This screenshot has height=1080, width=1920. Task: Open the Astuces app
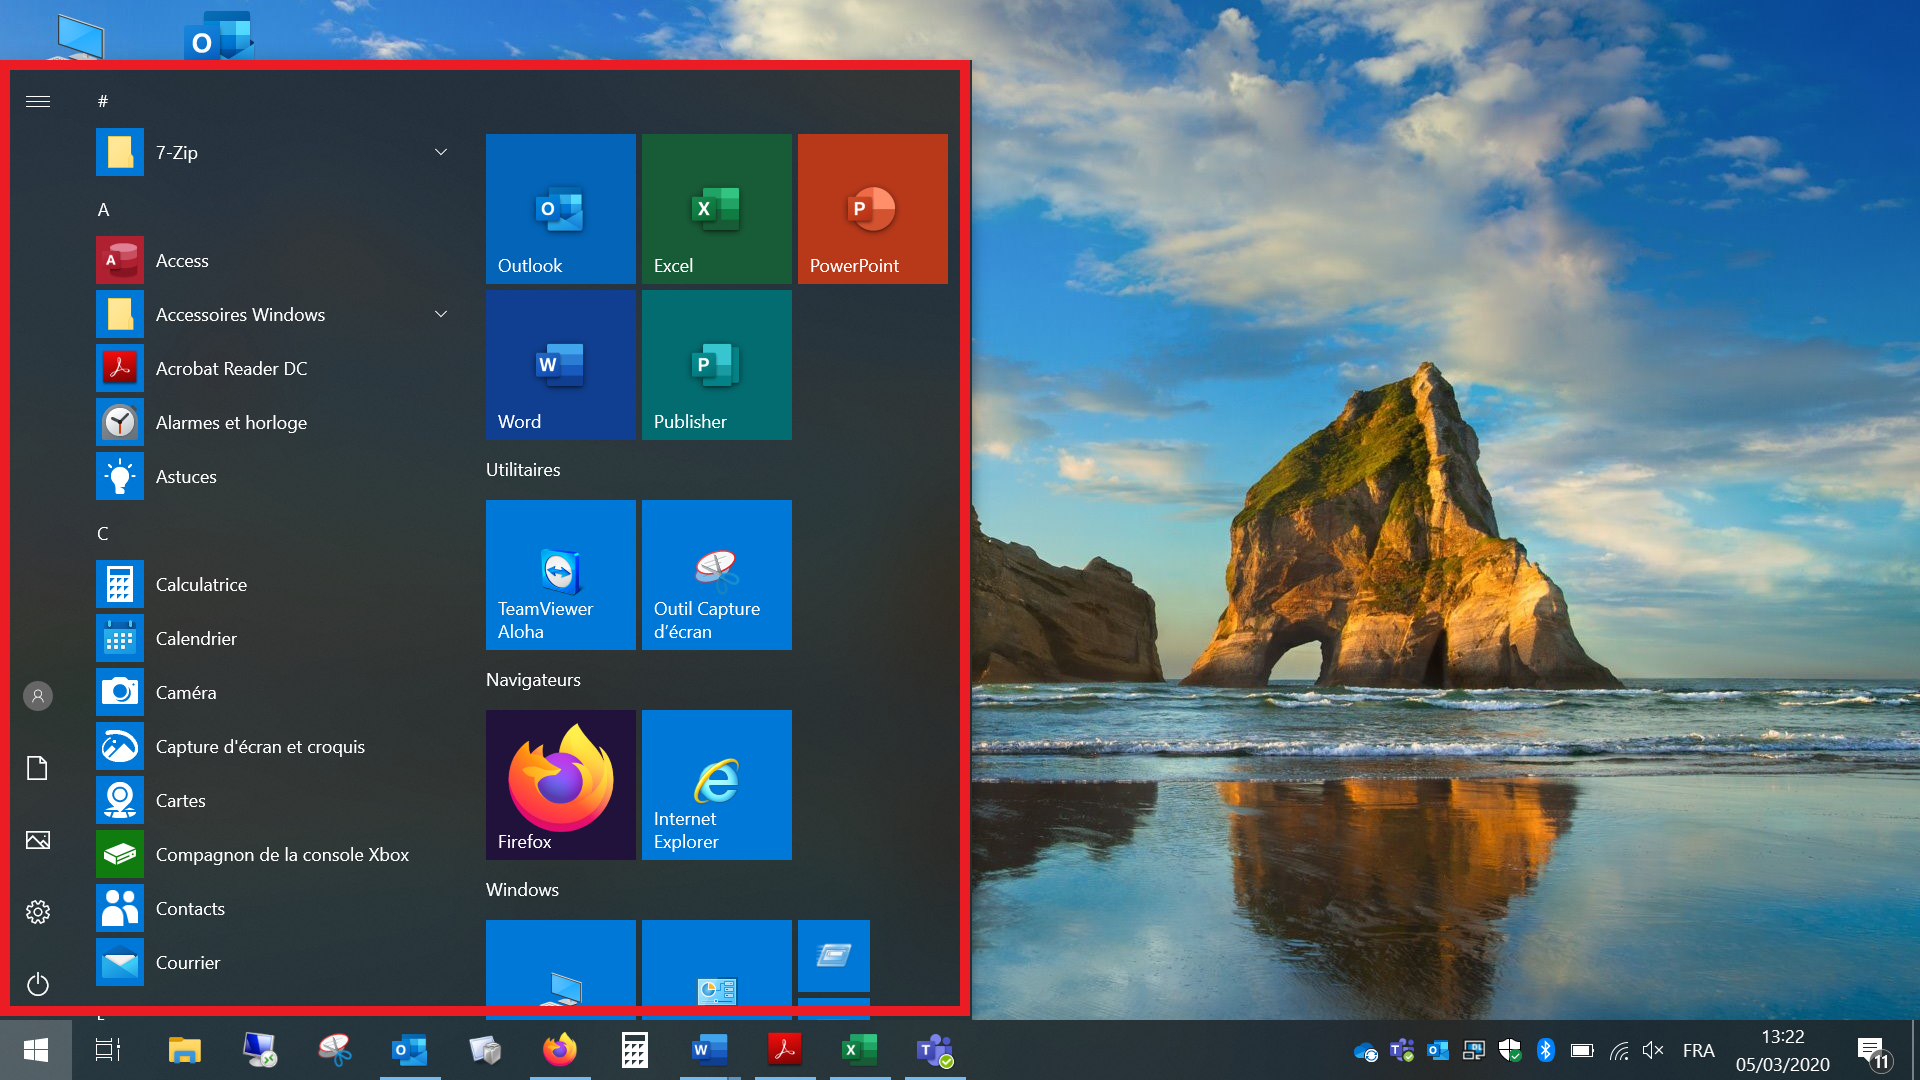click(275, 476)
